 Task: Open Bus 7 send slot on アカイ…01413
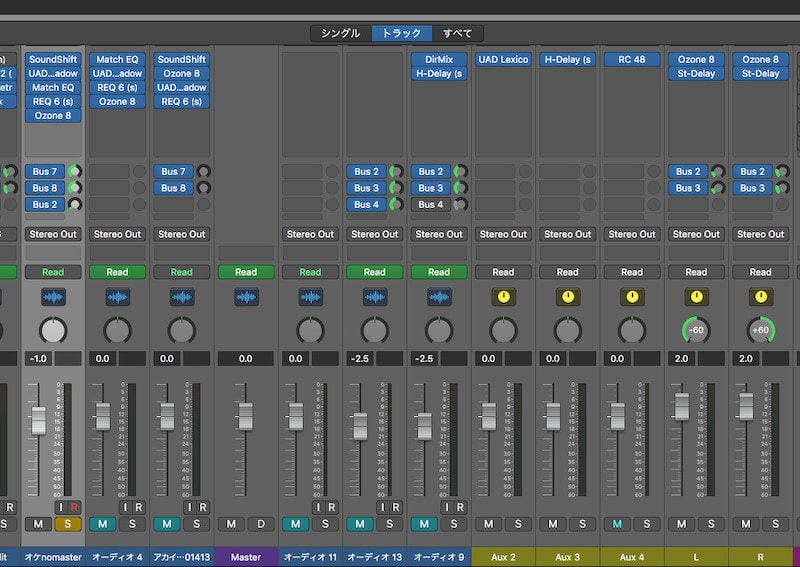173,171
